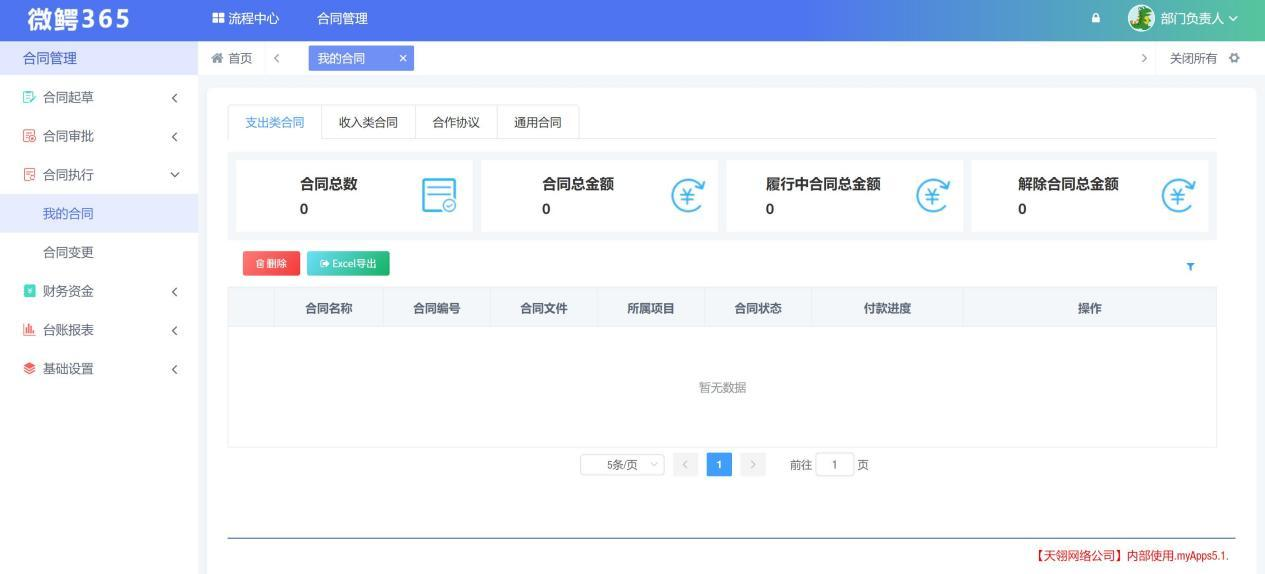The width and height of the screenshot is (1265, 574).
Task: Select 合同变更 in the sidebar
Action: coord(68,252)
